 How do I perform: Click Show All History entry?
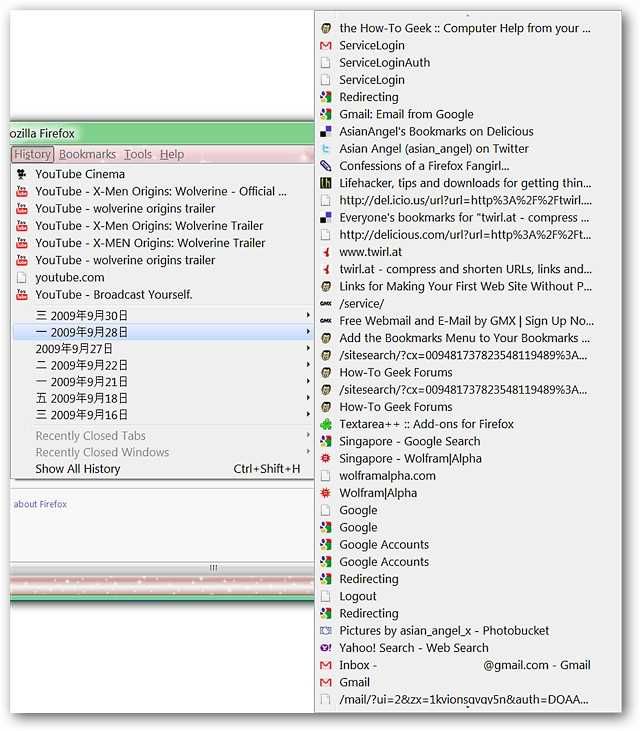pyautogui.click(x=163, y=469)
